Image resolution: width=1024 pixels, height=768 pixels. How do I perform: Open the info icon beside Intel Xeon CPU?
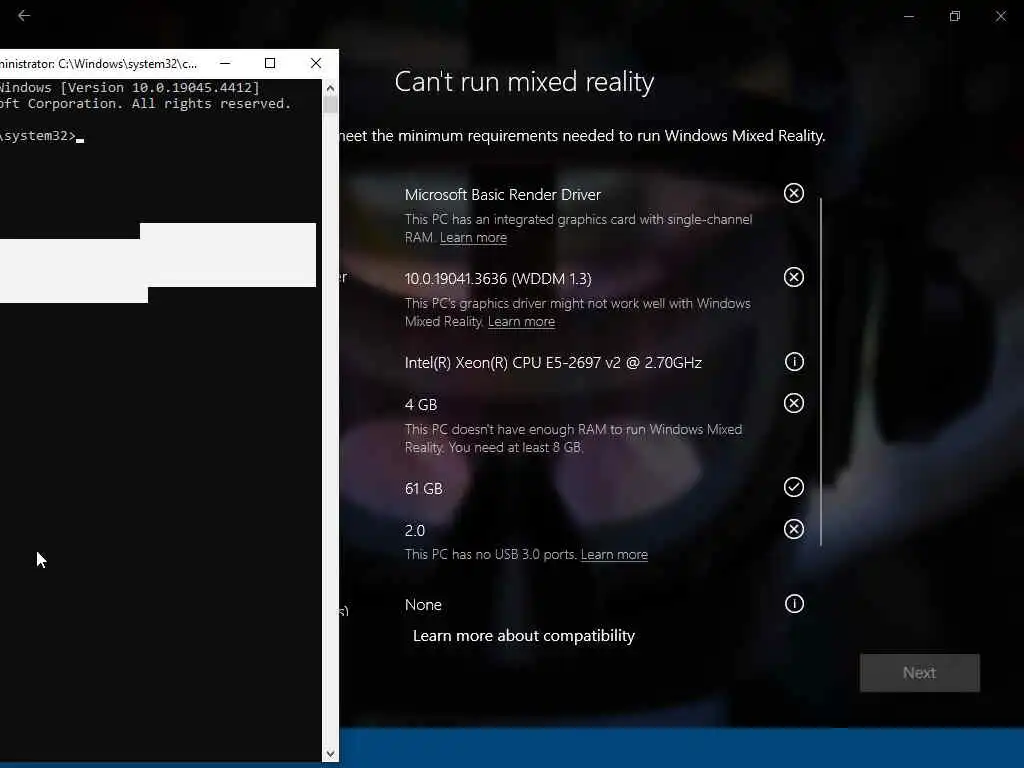coord(793,361)
